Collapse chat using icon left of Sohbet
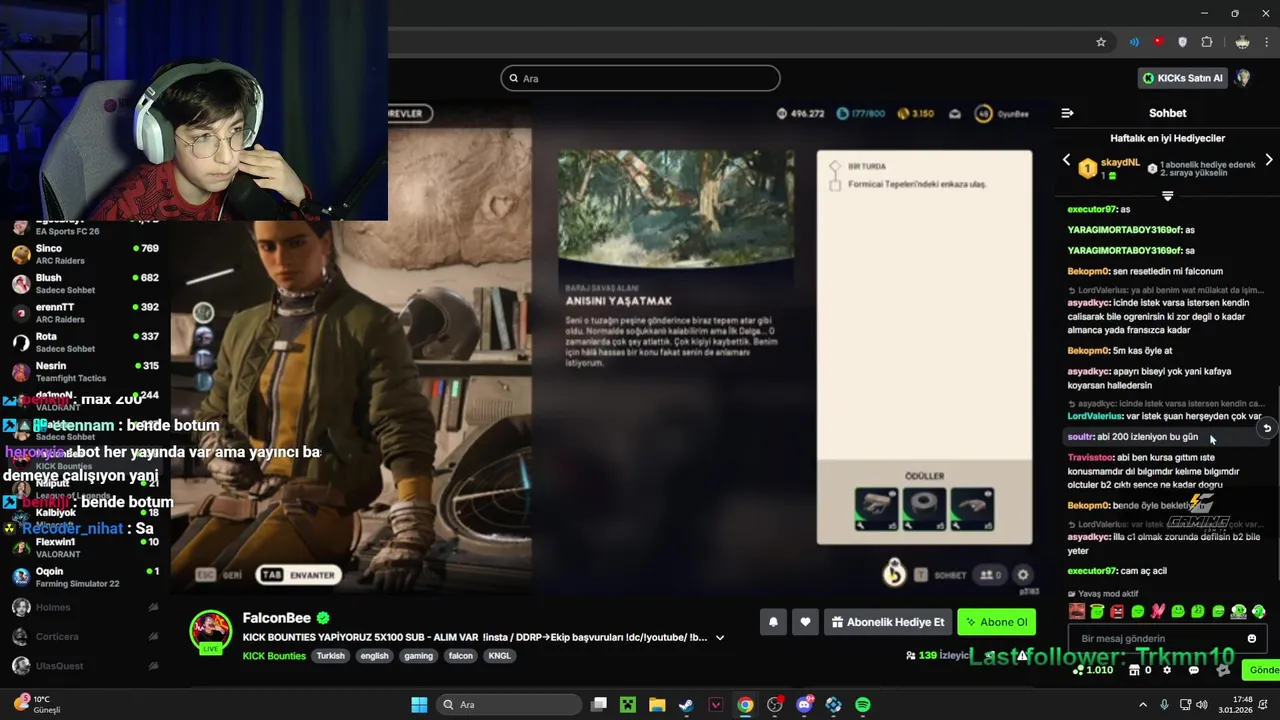The height and width of the screenshot is (720, 1280). pyautogui.click(x=1067, y=113)
